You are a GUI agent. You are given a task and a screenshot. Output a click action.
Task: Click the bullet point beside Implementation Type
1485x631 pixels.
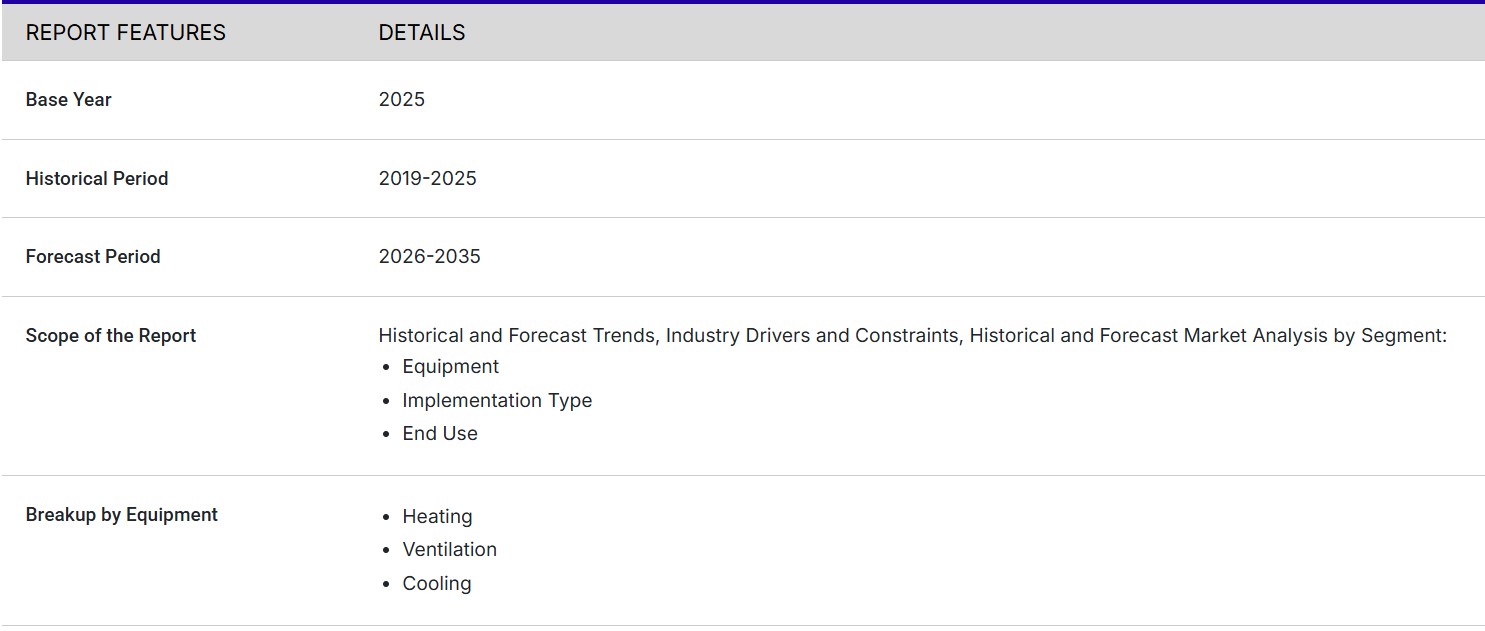coord(386,402)
